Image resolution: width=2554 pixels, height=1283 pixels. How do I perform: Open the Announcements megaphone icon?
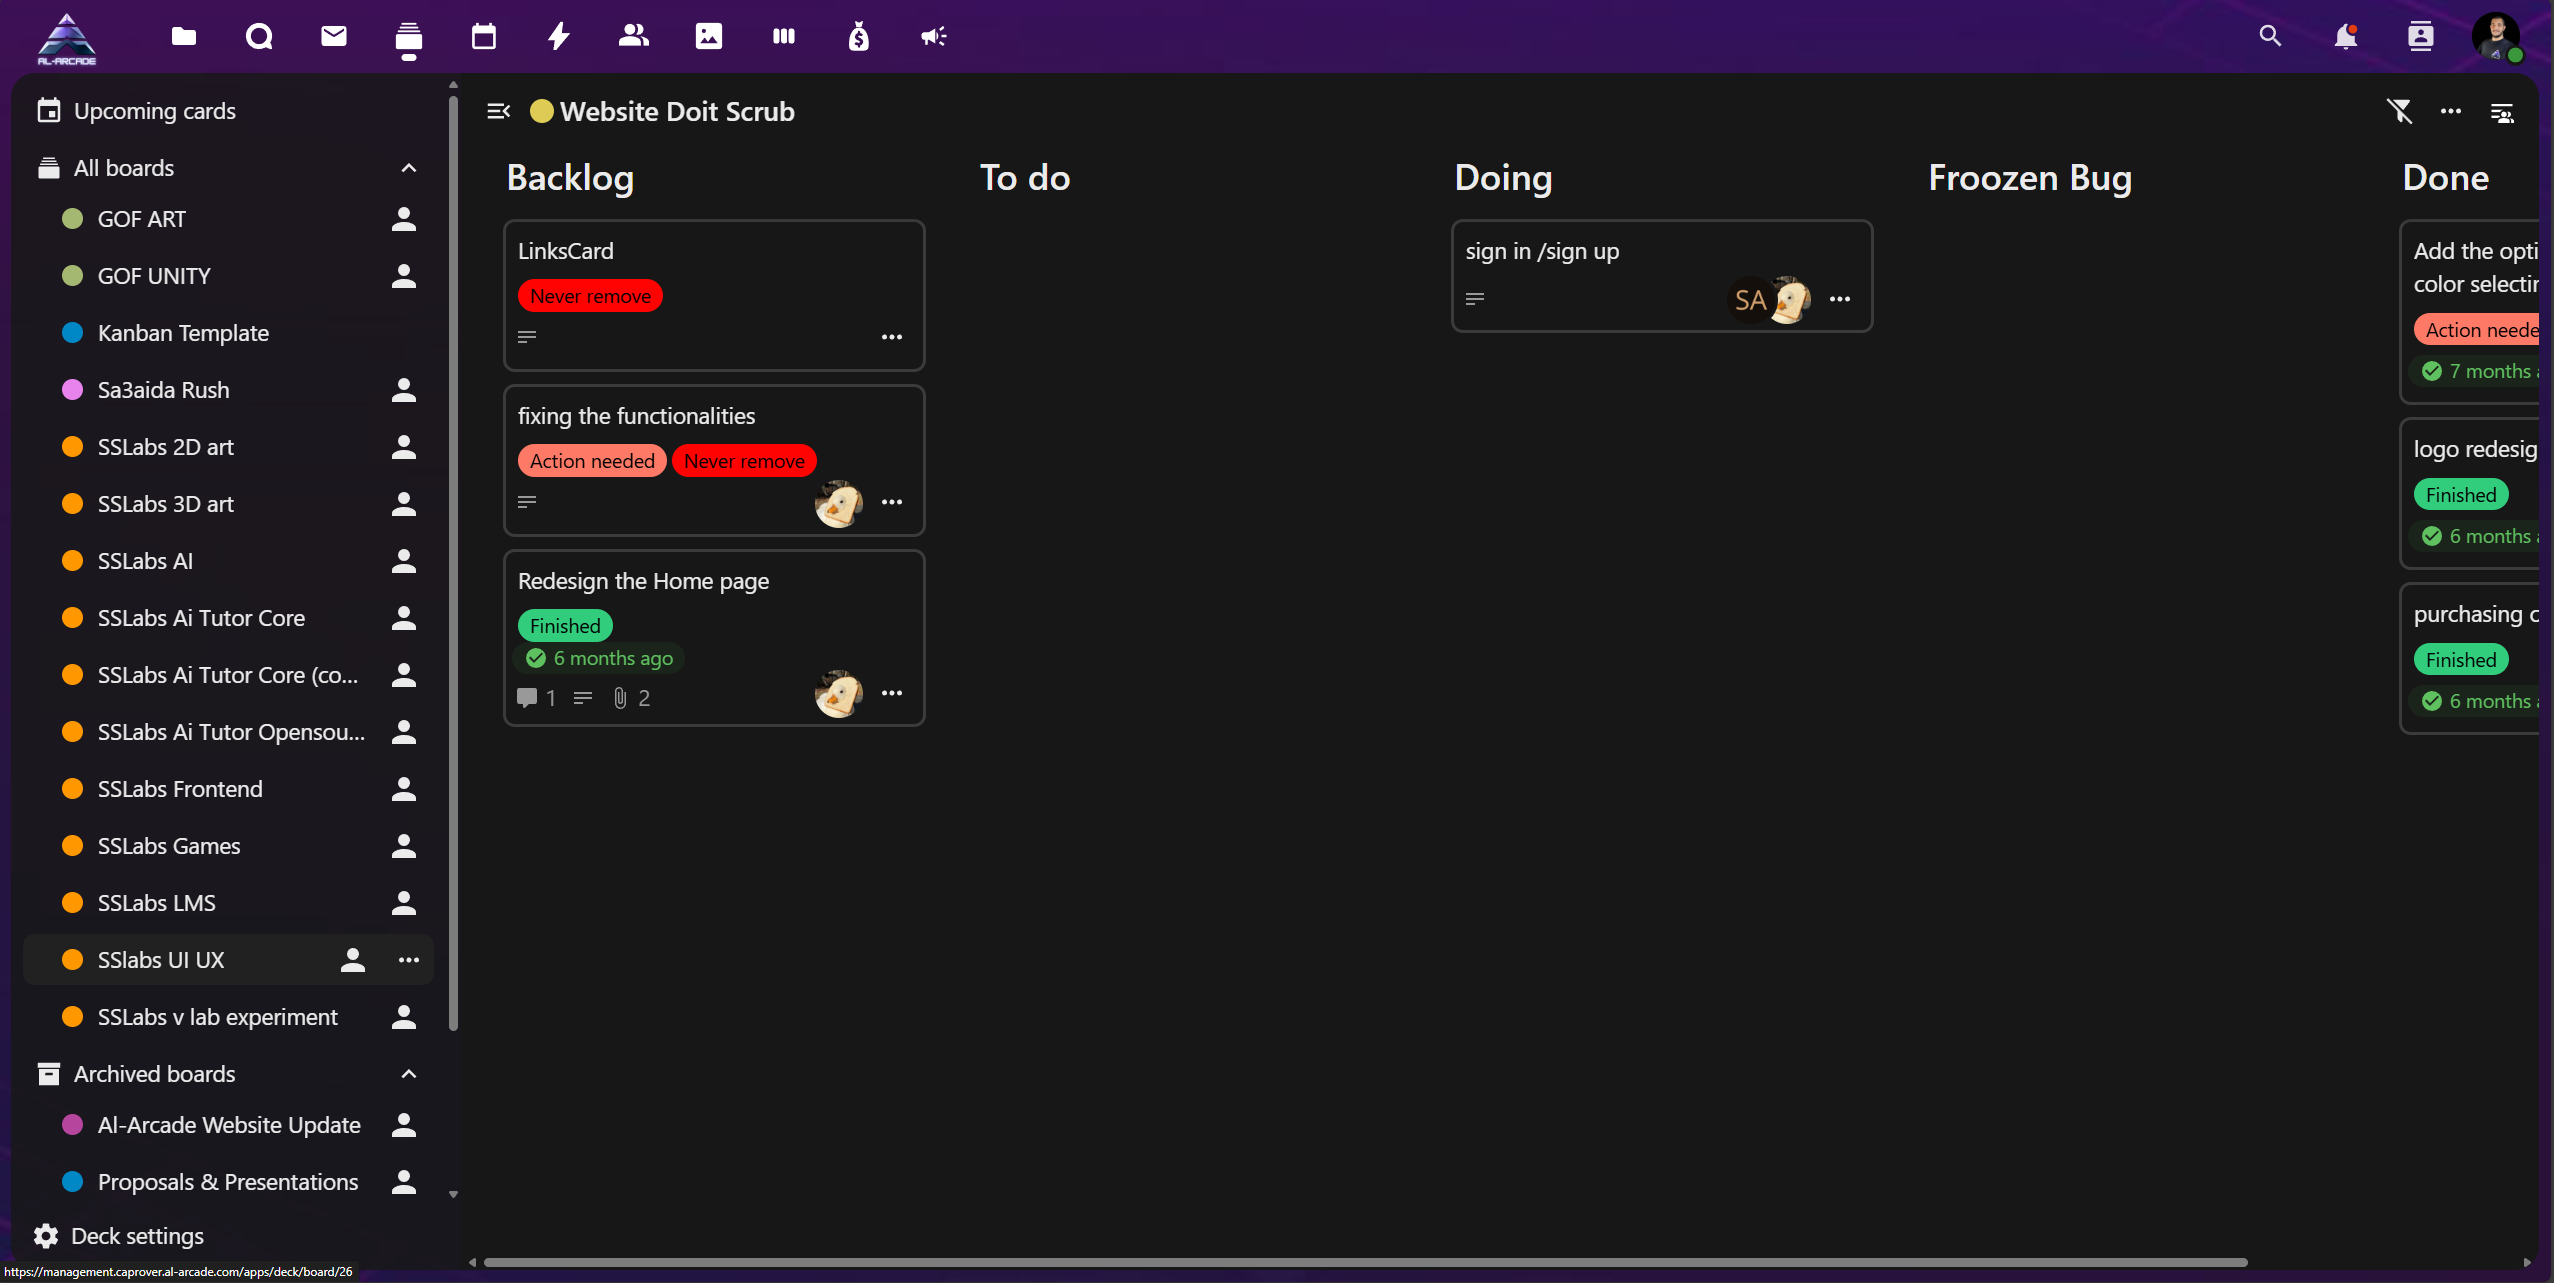coord(933,37)
